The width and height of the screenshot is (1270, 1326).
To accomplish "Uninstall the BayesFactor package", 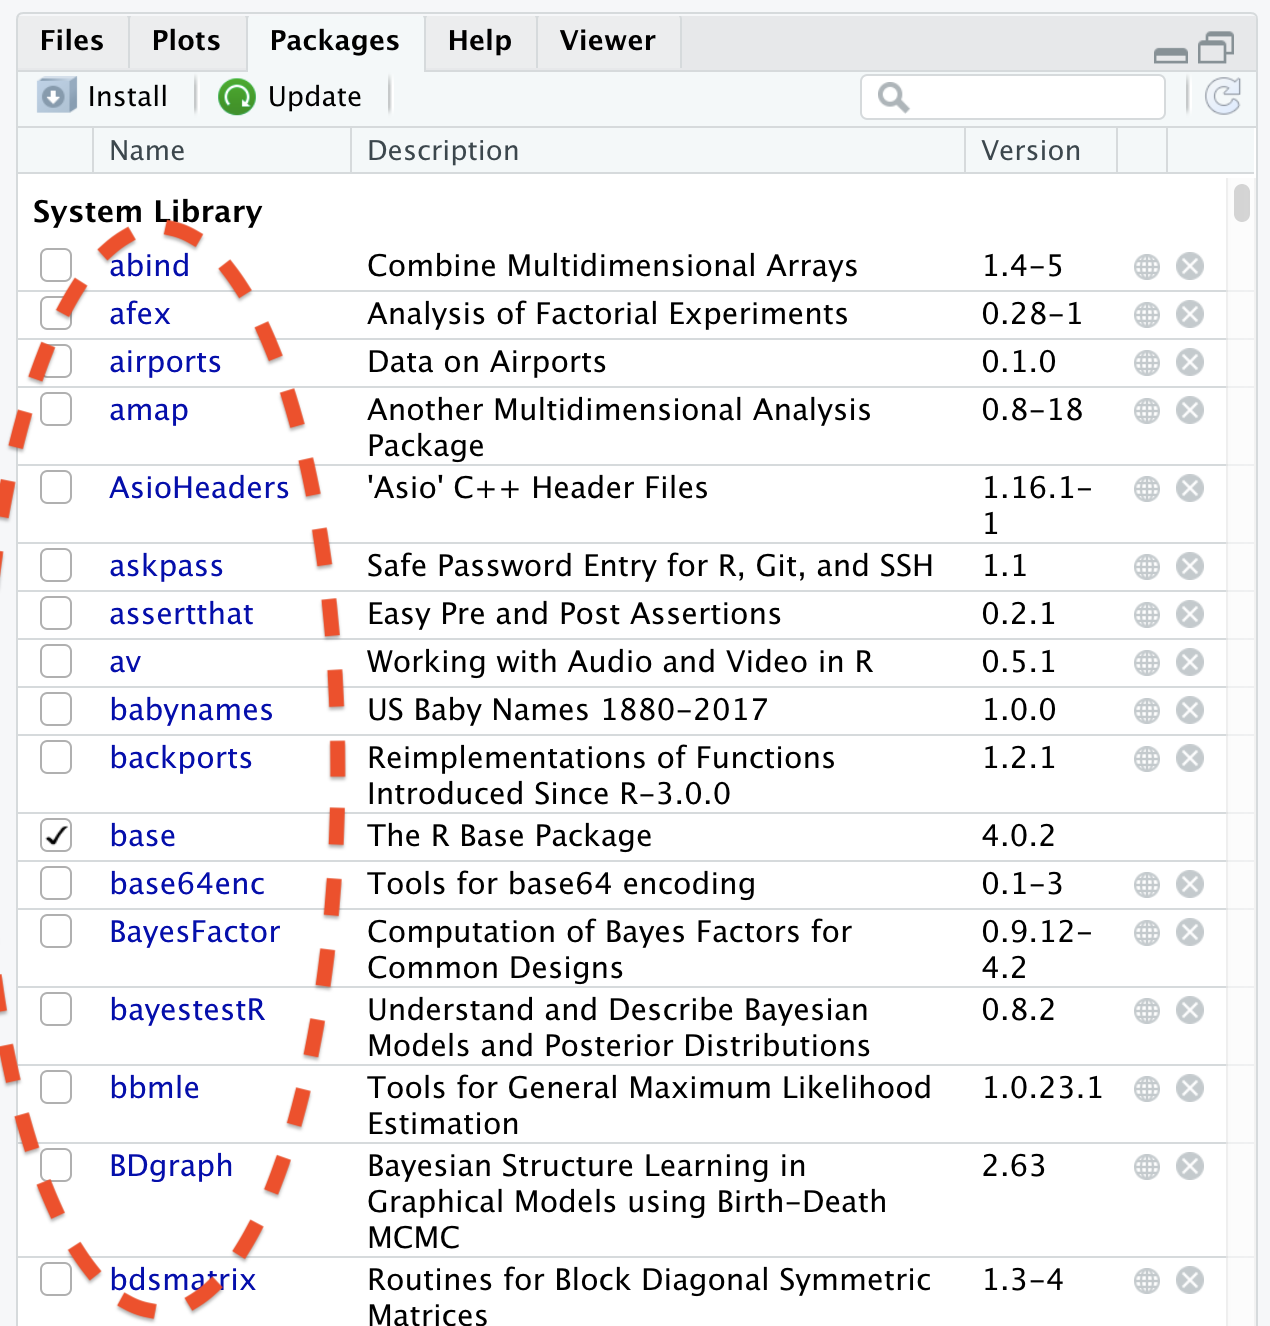I will coord(1190,933).
